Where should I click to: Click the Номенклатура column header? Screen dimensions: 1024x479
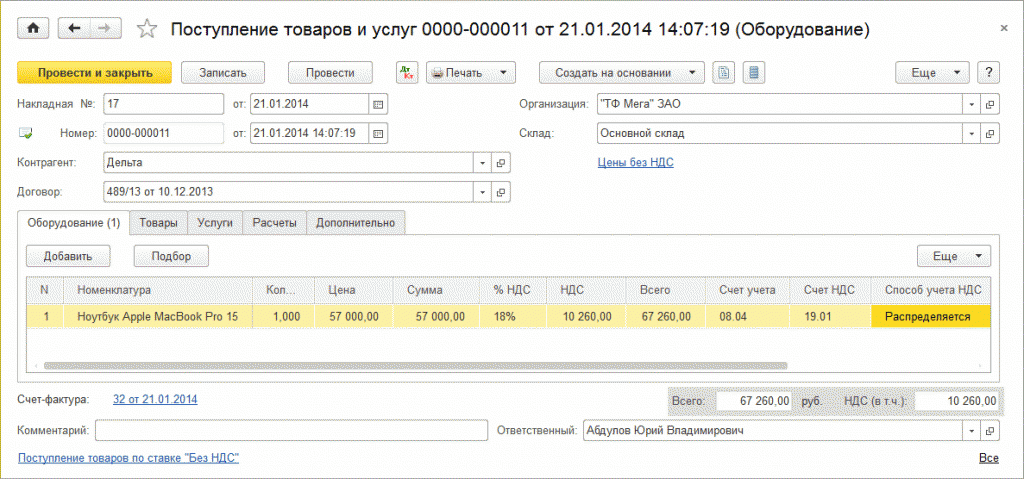tap(158, 289)
